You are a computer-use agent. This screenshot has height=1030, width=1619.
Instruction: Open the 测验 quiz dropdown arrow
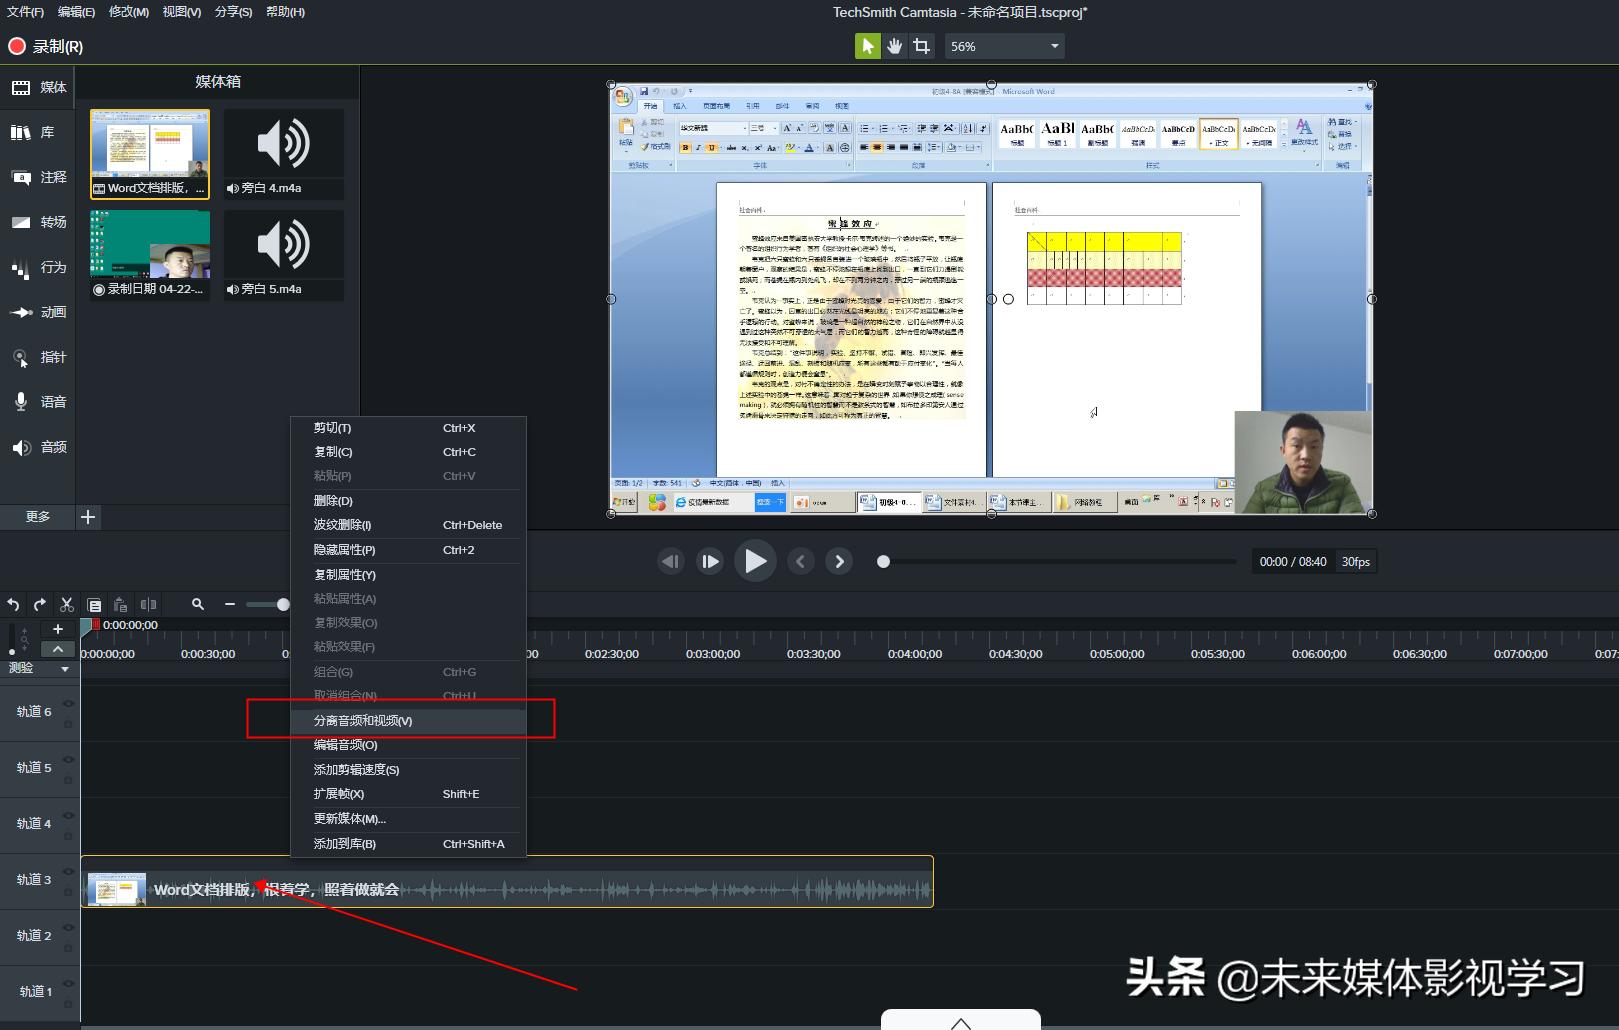(x=65, y=668)
